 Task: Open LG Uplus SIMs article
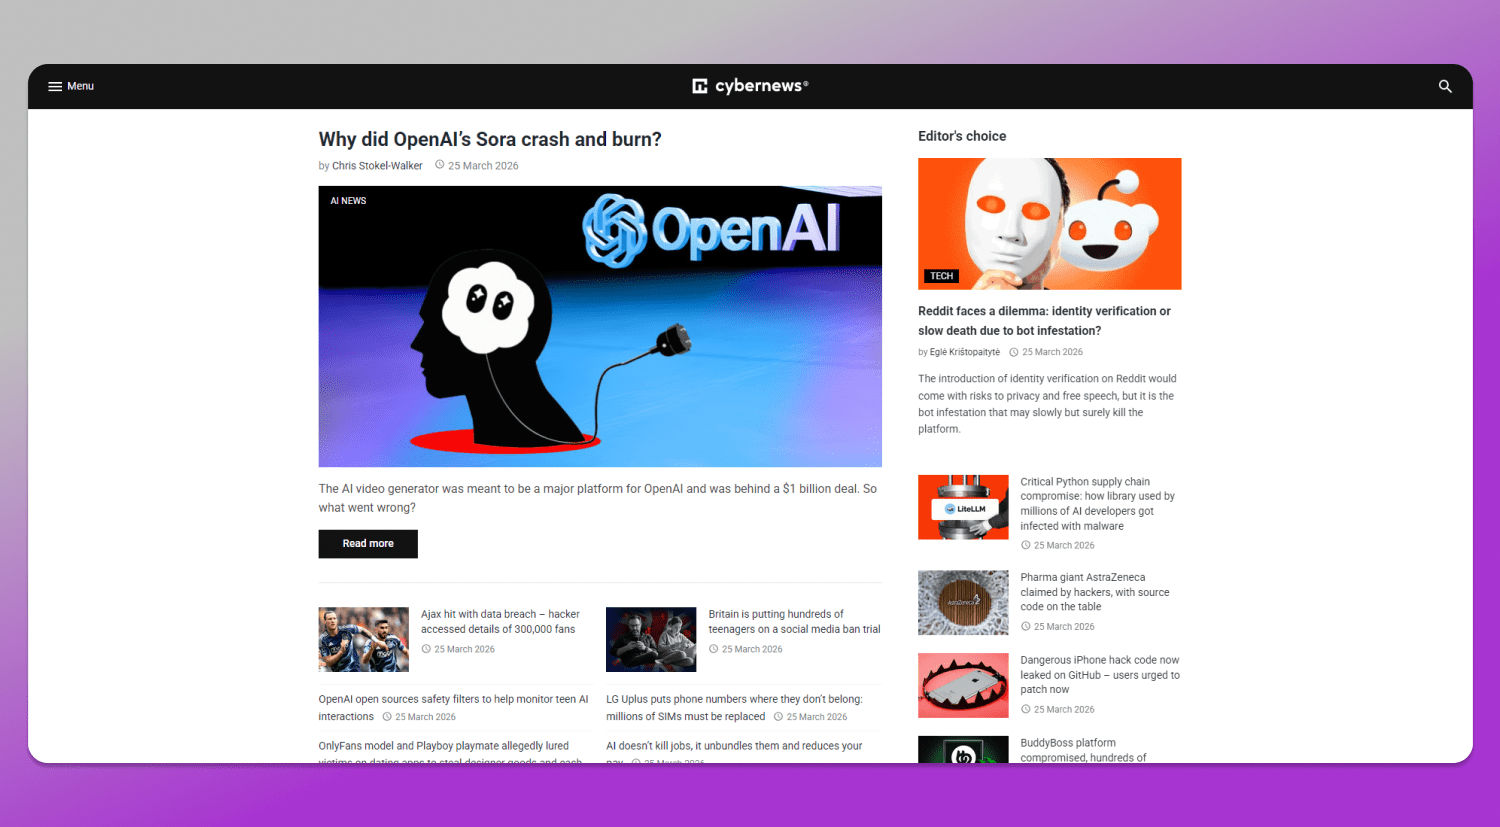(x=734, y=708)
